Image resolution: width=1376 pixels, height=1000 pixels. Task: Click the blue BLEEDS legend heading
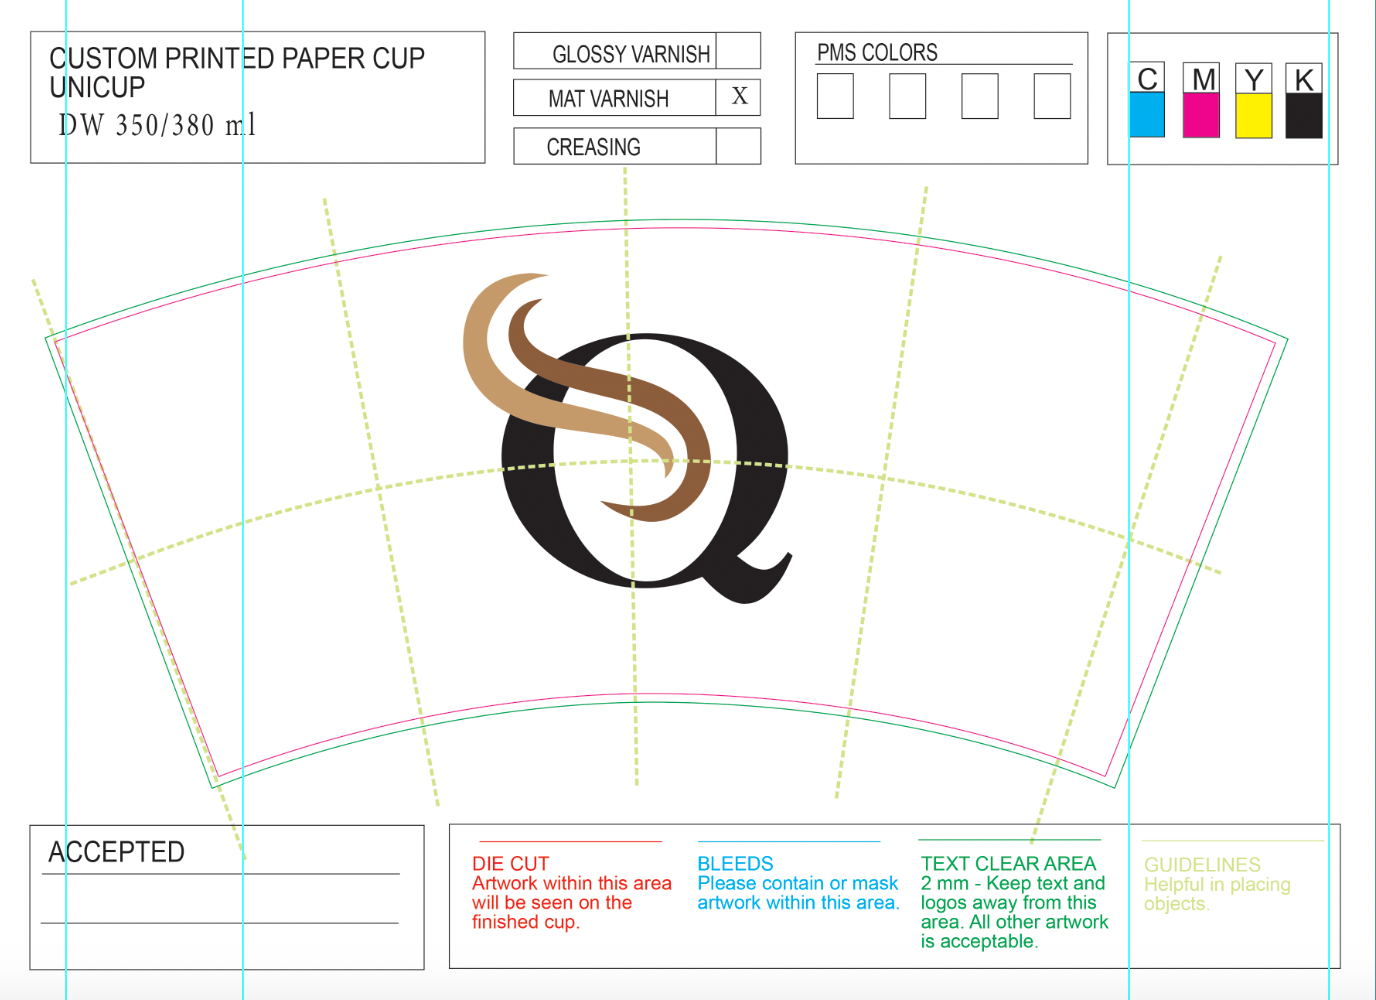(735, 863)
